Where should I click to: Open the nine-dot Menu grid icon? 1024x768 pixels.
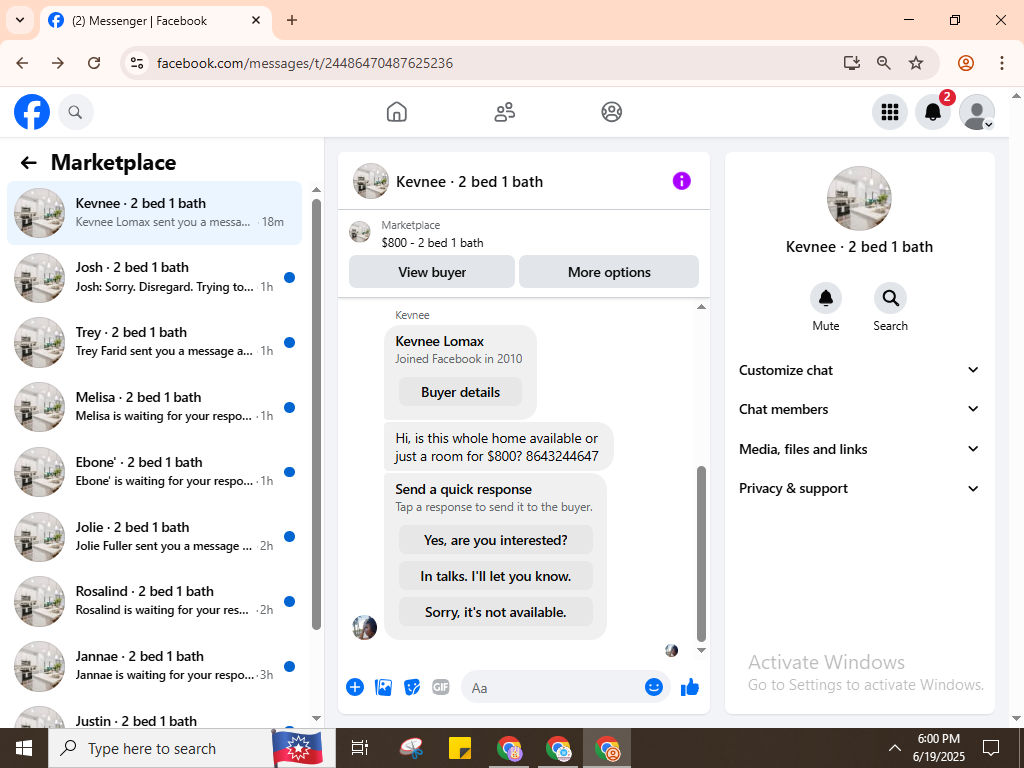click(889, 112)
